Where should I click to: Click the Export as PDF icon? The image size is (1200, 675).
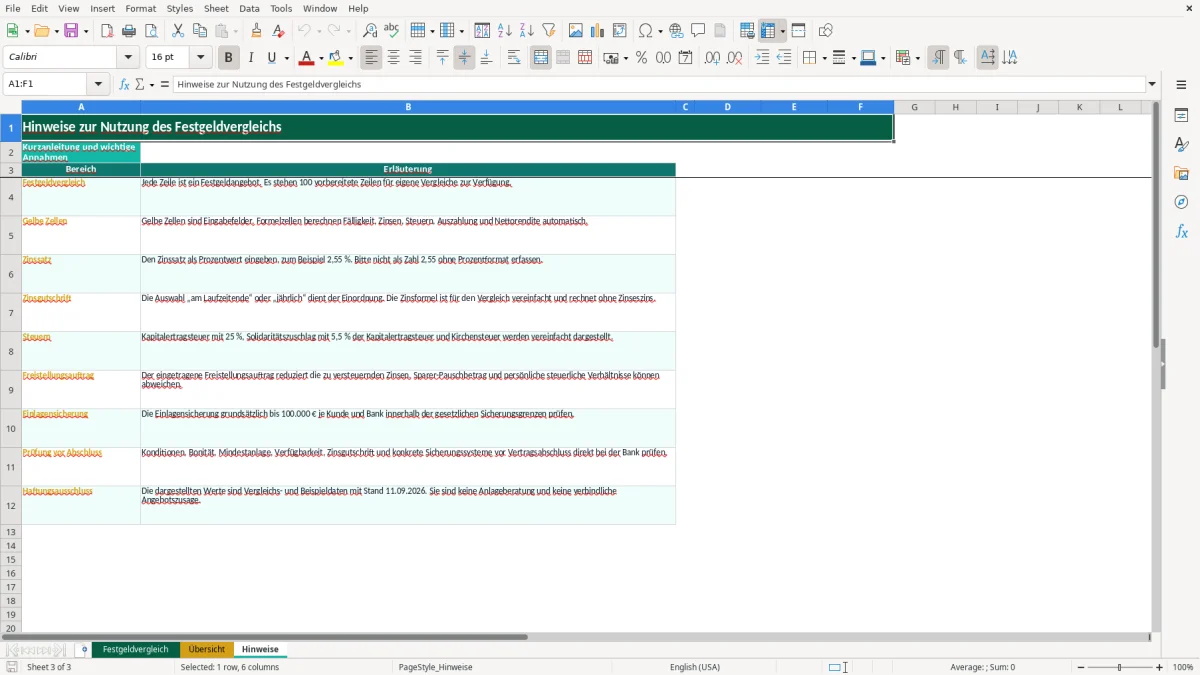point(106,31)
